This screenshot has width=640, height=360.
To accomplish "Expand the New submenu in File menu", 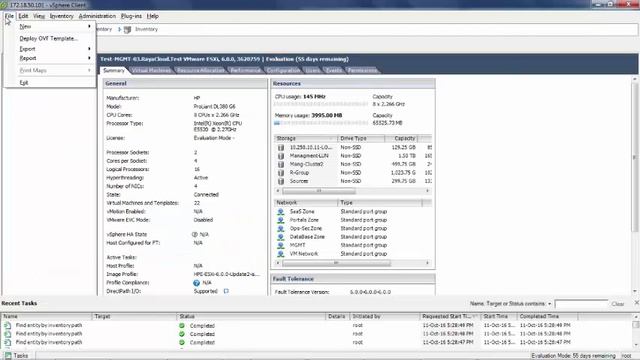I will 55,26.
